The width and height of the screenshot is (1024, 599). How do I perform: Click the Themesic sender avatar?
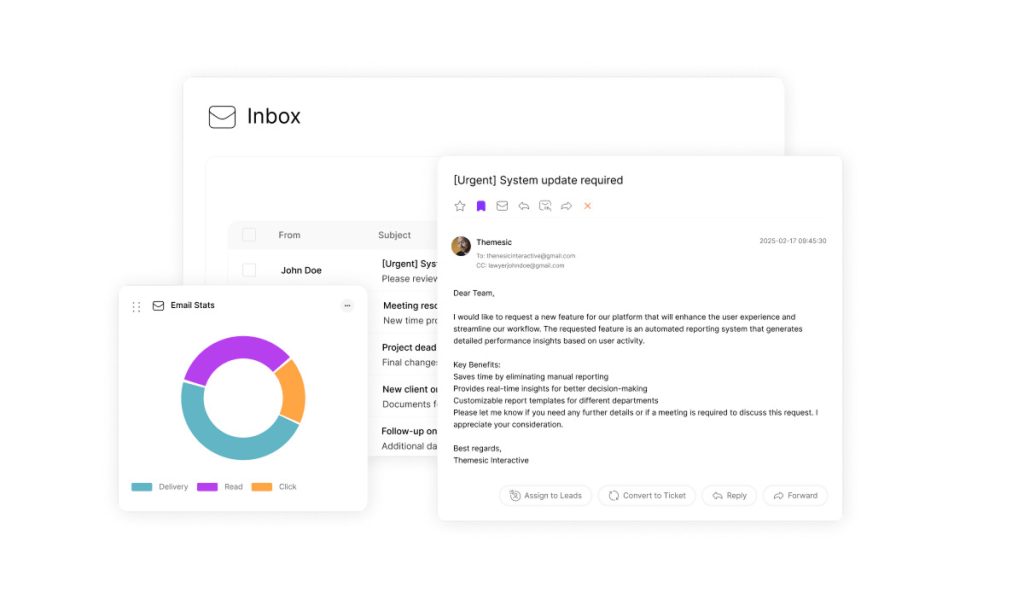point(461,246)
